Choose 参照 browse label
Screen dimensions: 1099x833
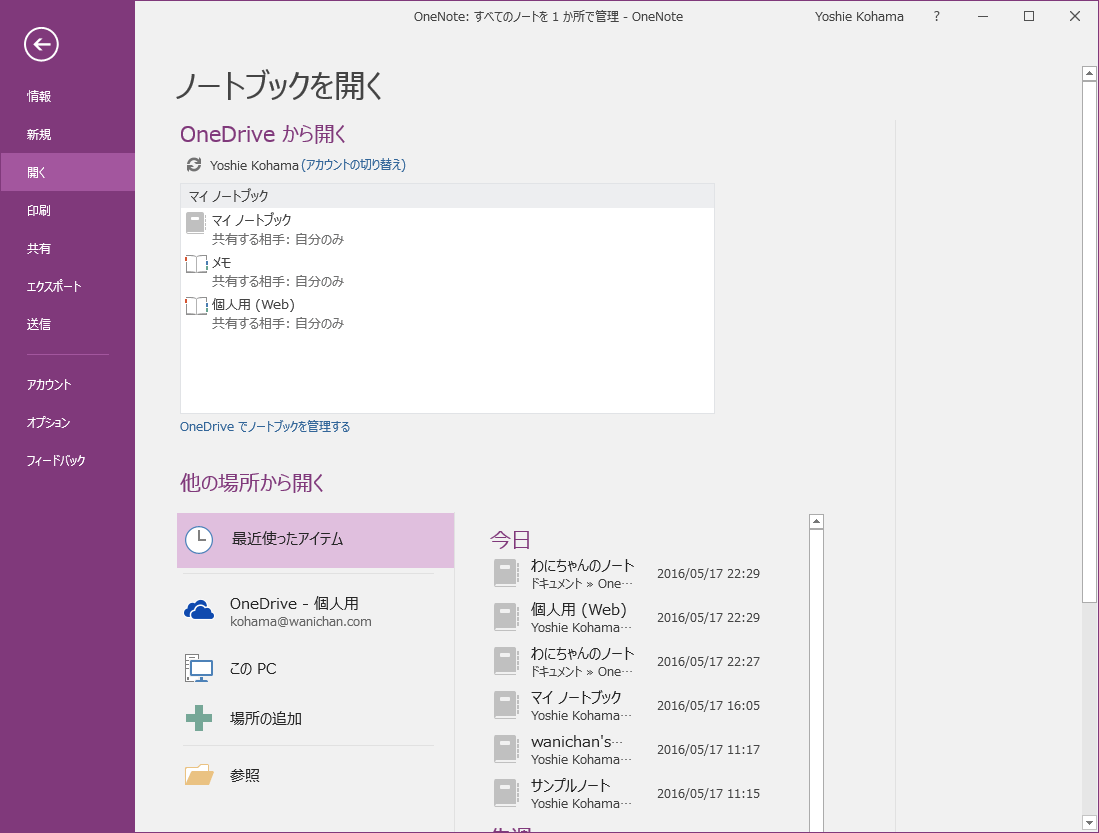click(x=245, y=776)
